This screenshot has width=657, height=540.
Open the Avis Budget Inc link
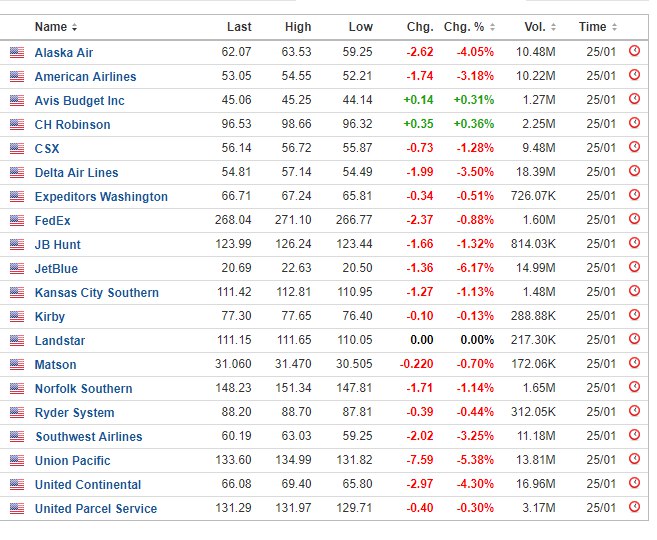pos(80,101)
